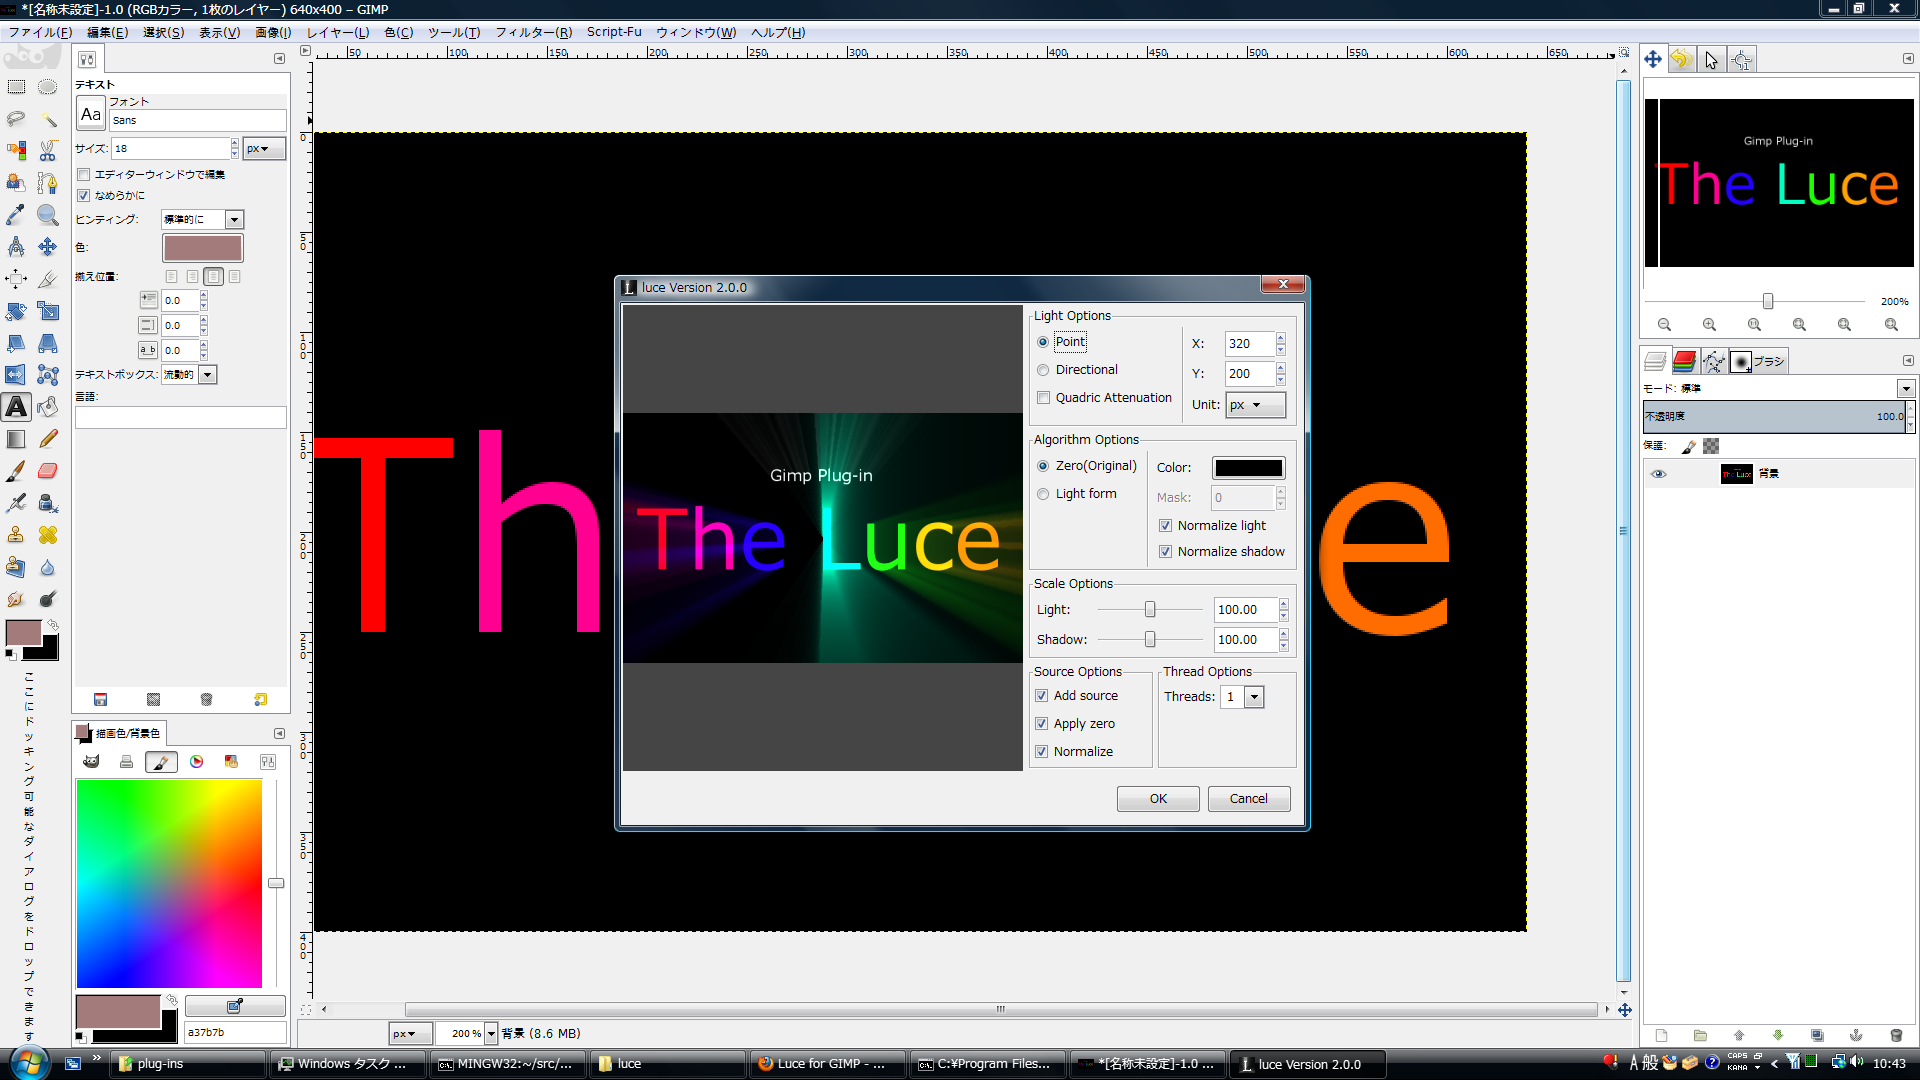The image size is (1920, 1080).
Task: Open the レイヤー(L) menu
Action: point(338,33)
